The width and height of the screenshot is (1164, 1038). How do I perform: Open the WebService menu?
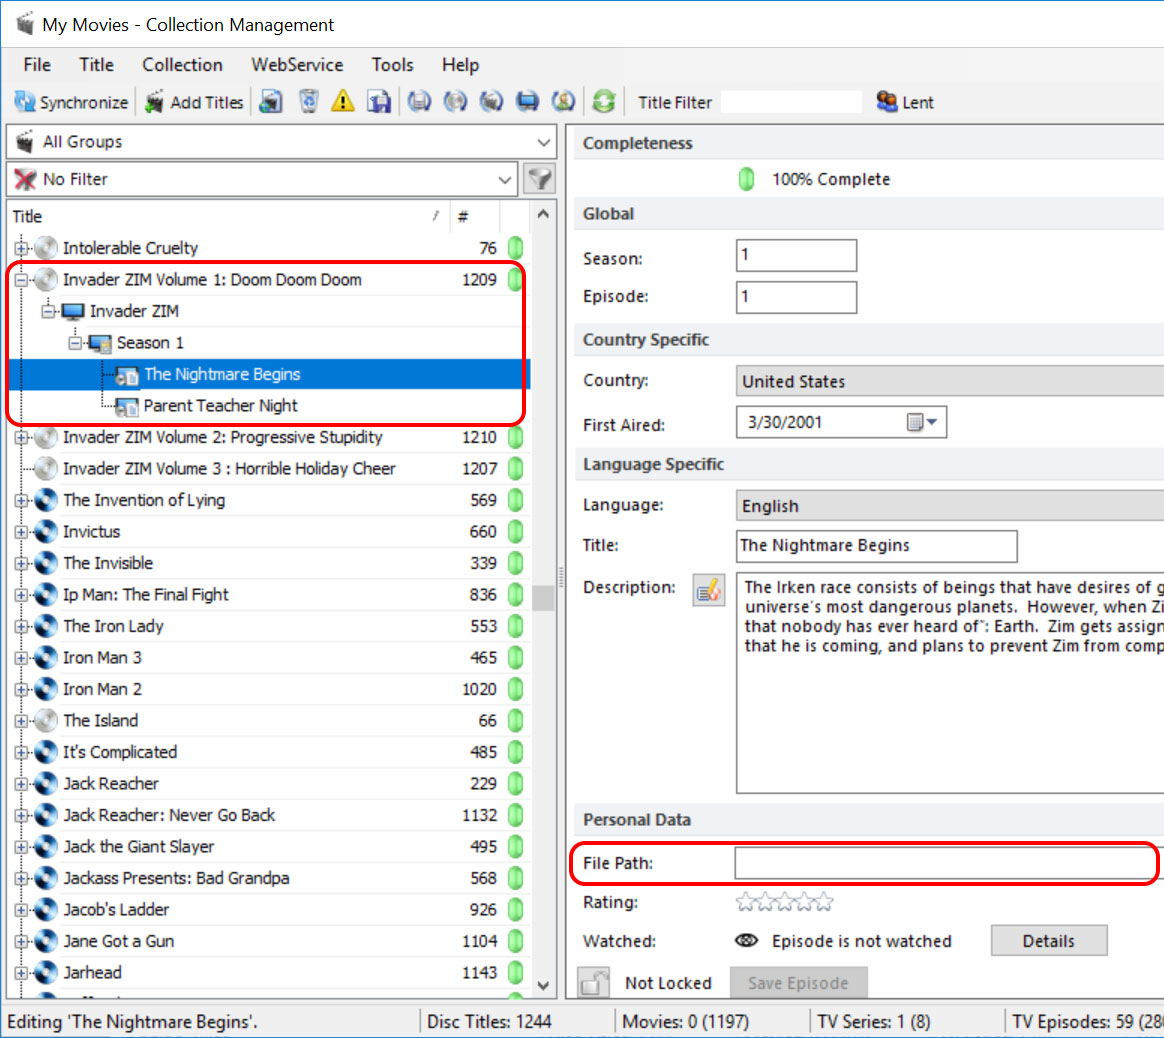pos(297,65)
